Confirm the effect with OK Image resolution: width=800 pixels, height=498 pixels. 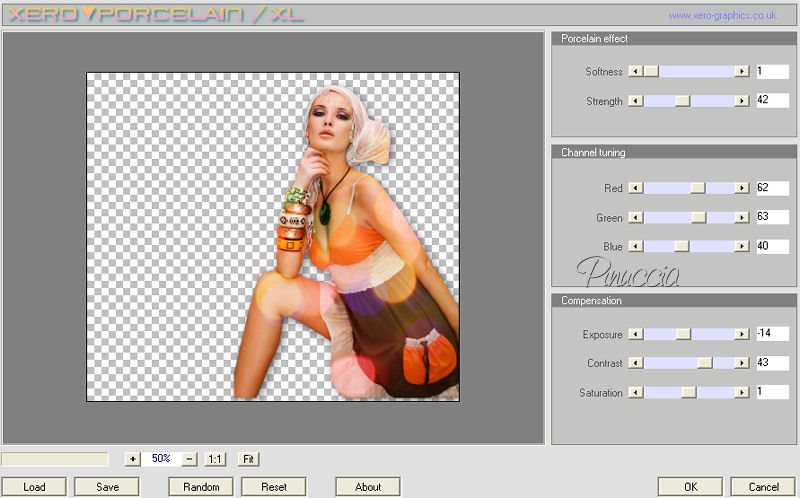(690, 487)
